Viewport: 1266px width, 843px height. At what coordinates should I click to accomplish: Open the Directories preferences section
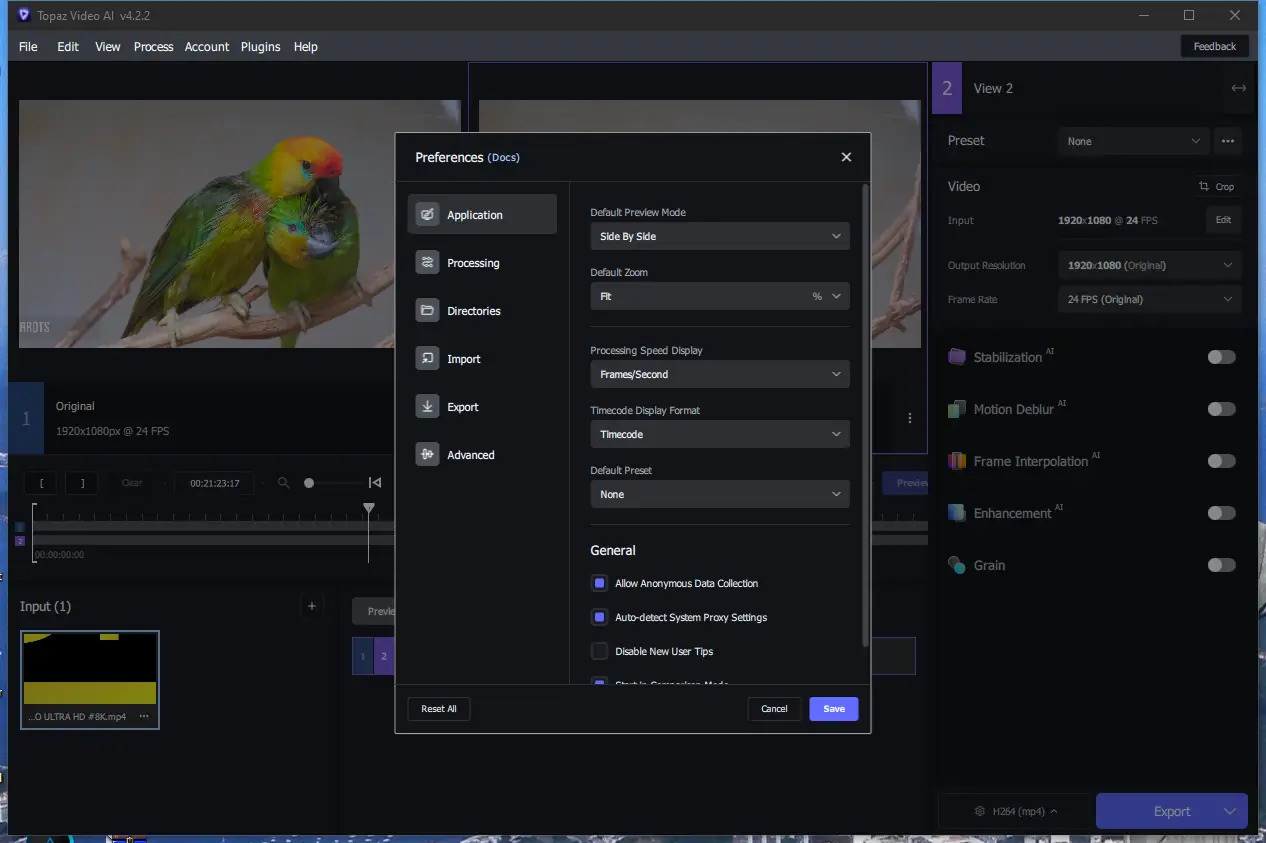(x=482, y=310)
